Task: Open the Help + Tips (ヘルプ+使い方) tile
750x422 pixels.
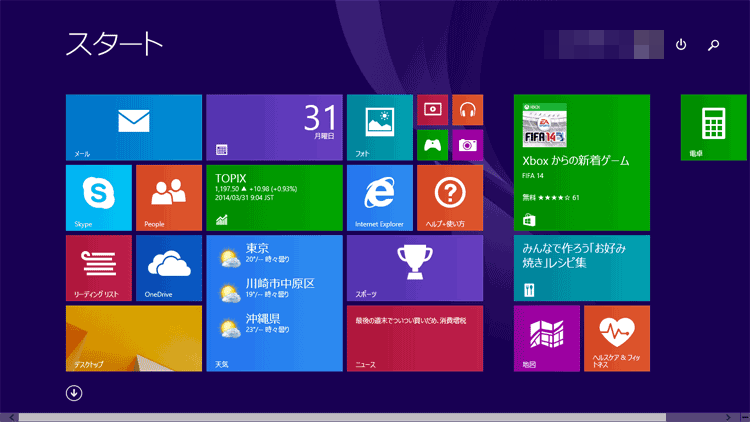Action: click(x=450, y=198)
